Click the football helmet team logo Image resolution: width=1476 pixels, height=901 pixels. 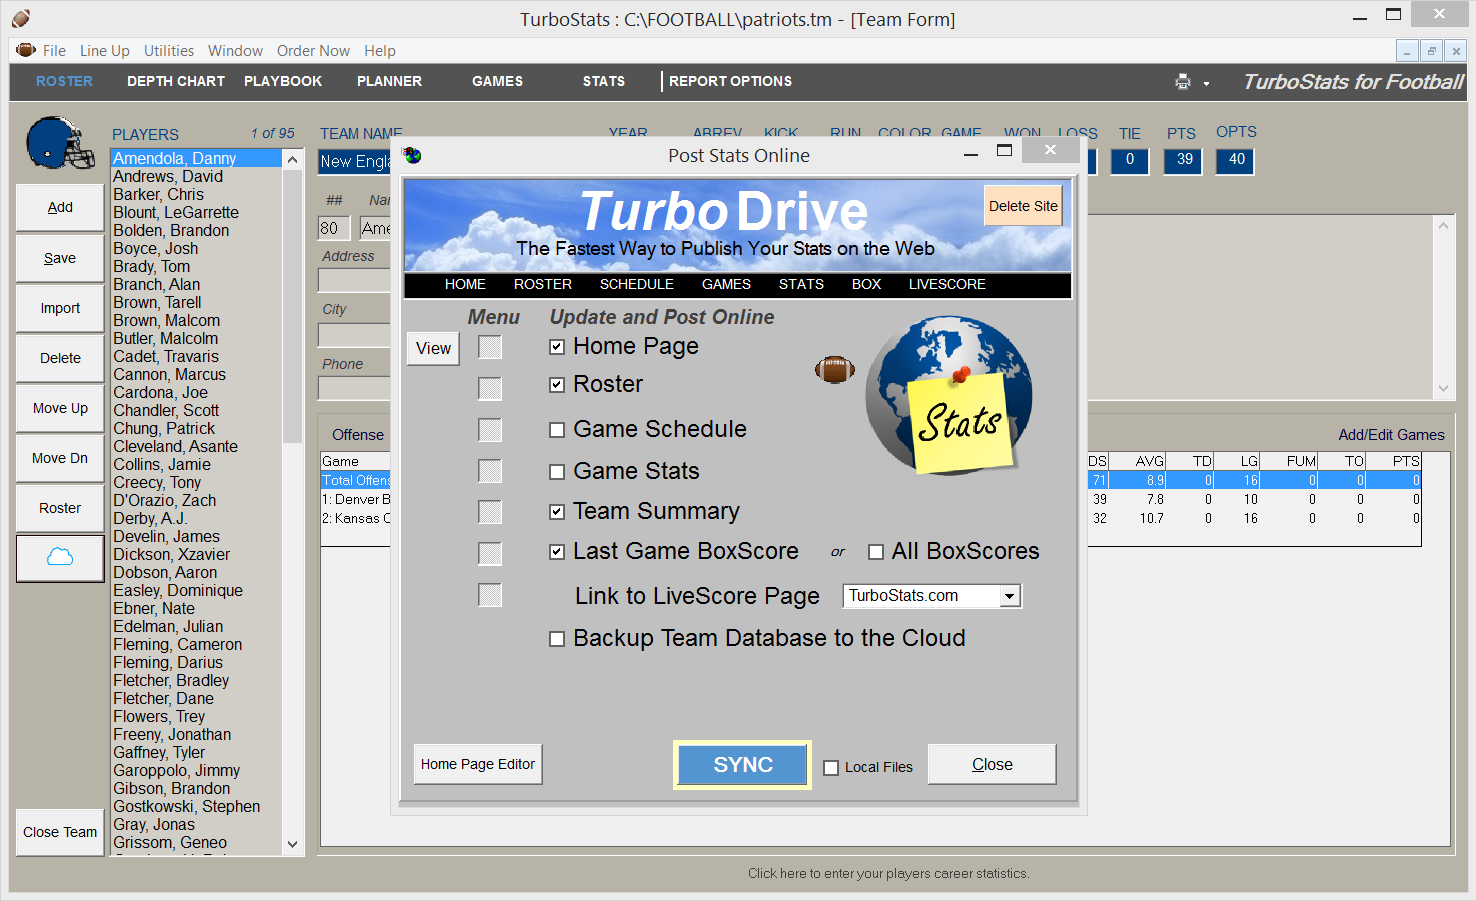60,144
